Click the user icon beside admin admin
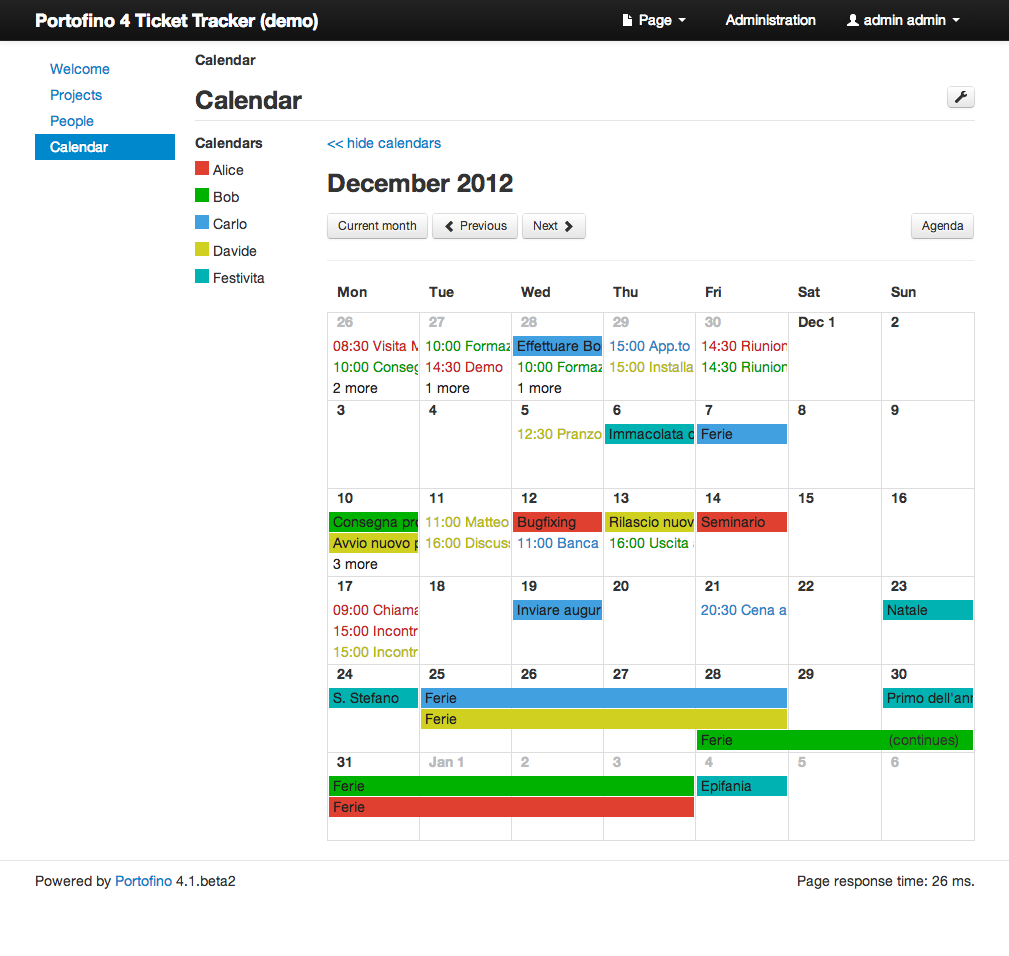 [851, 20]
